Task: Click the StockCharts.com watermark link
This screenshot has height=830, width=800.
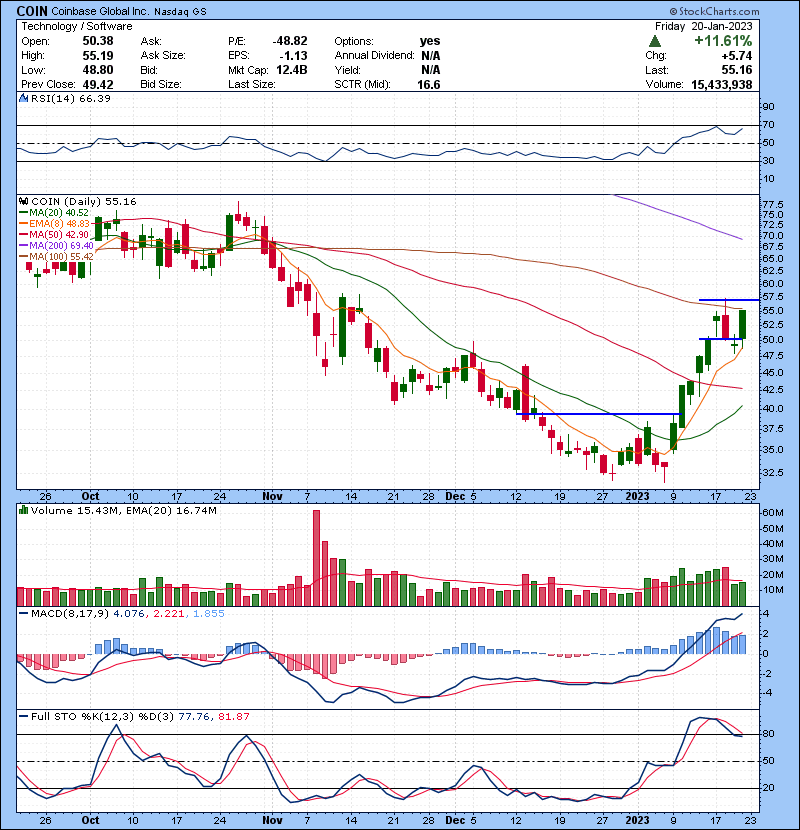Action: (714, 11)
